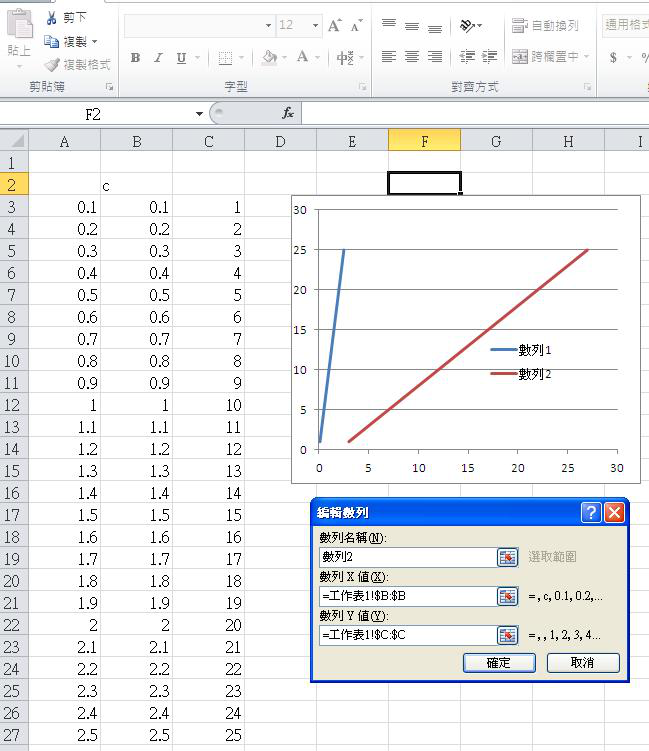649x751 pixels.
Task: Click the bottom align icon
Action: pyautogui.click(x=435, y=27)
